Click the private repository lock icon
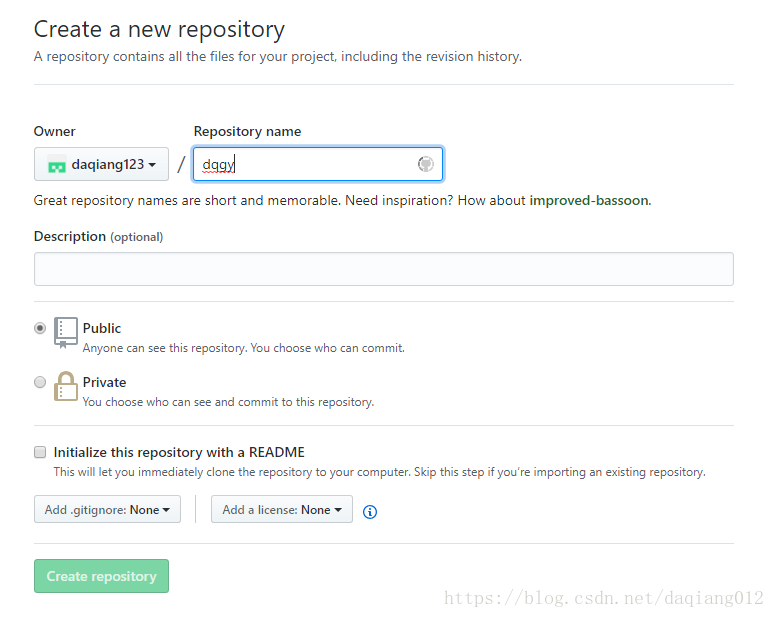This screenshot has width=775, height=618. click(65, 386)
